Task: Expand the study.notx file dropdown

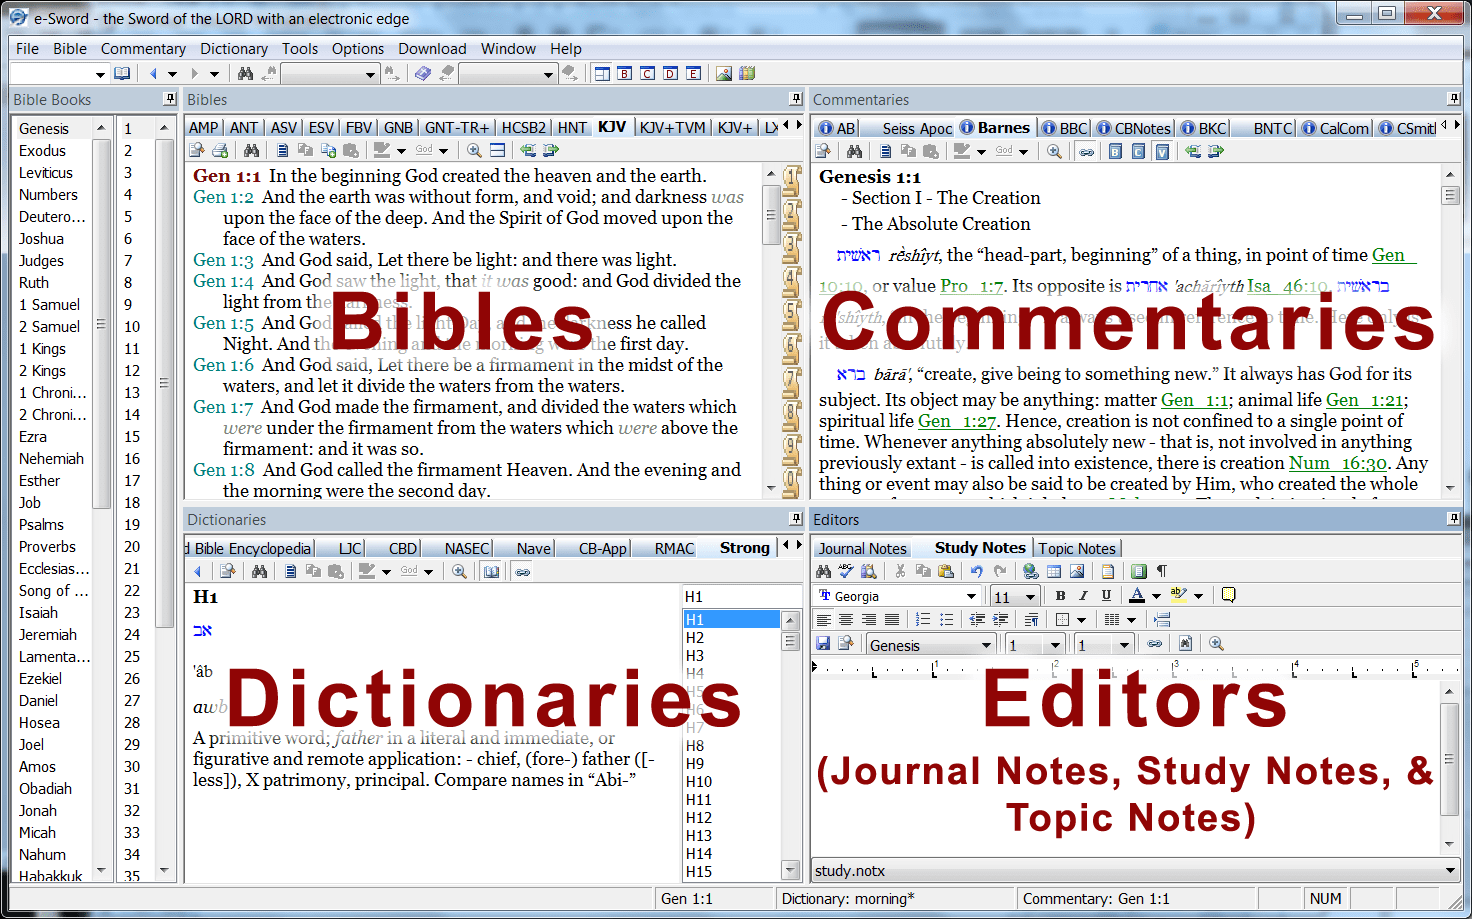Action: (x=1450, y=870)
